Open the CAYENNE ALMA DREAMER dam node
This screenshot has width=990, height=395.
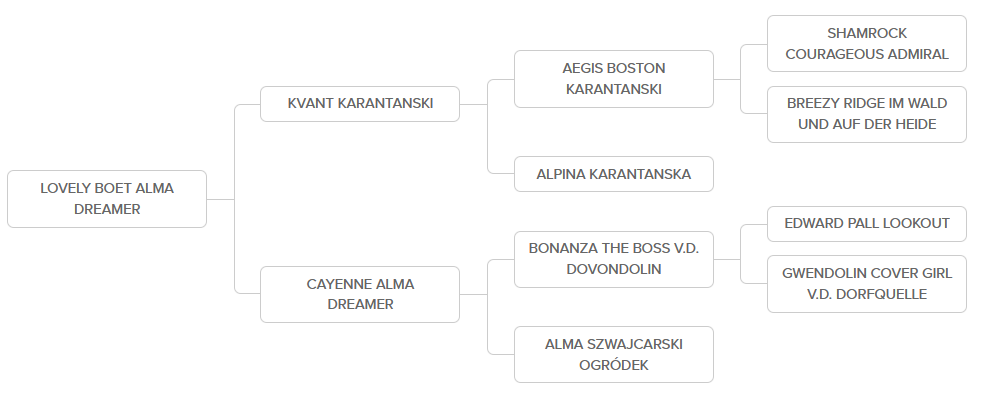tap(360, 294)
